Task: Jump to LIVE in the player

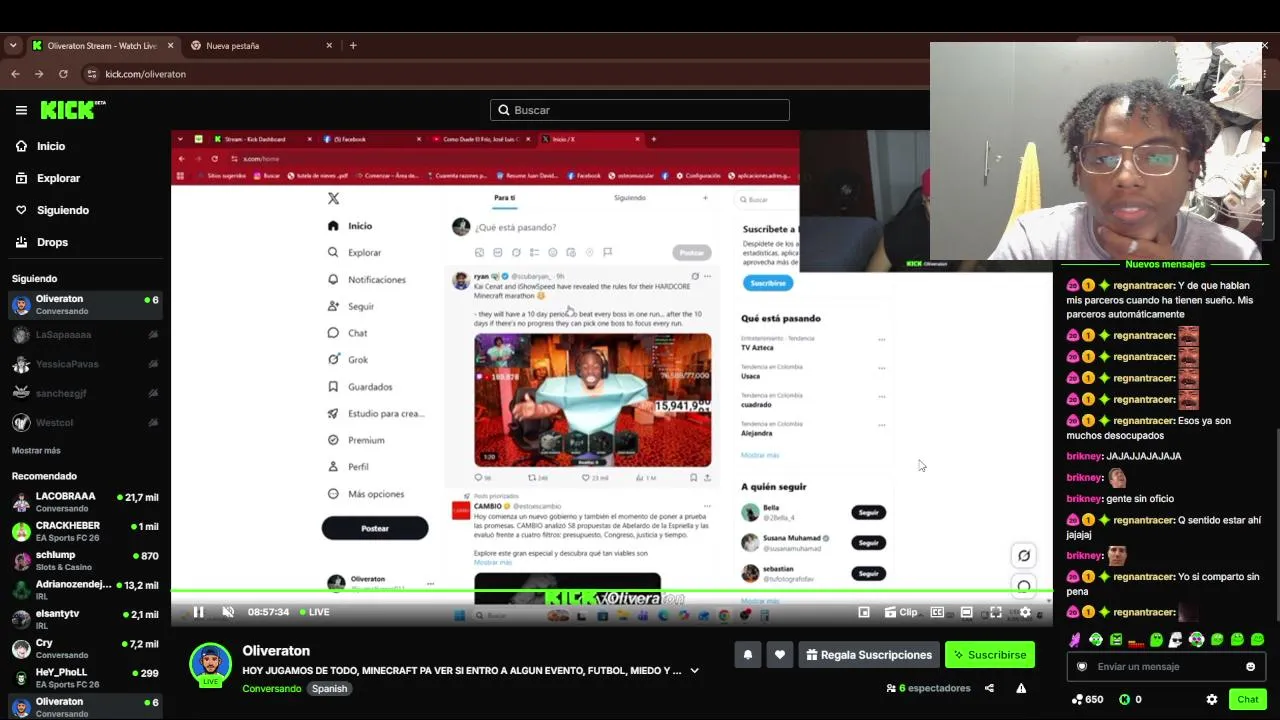Action: click(313, 612)
